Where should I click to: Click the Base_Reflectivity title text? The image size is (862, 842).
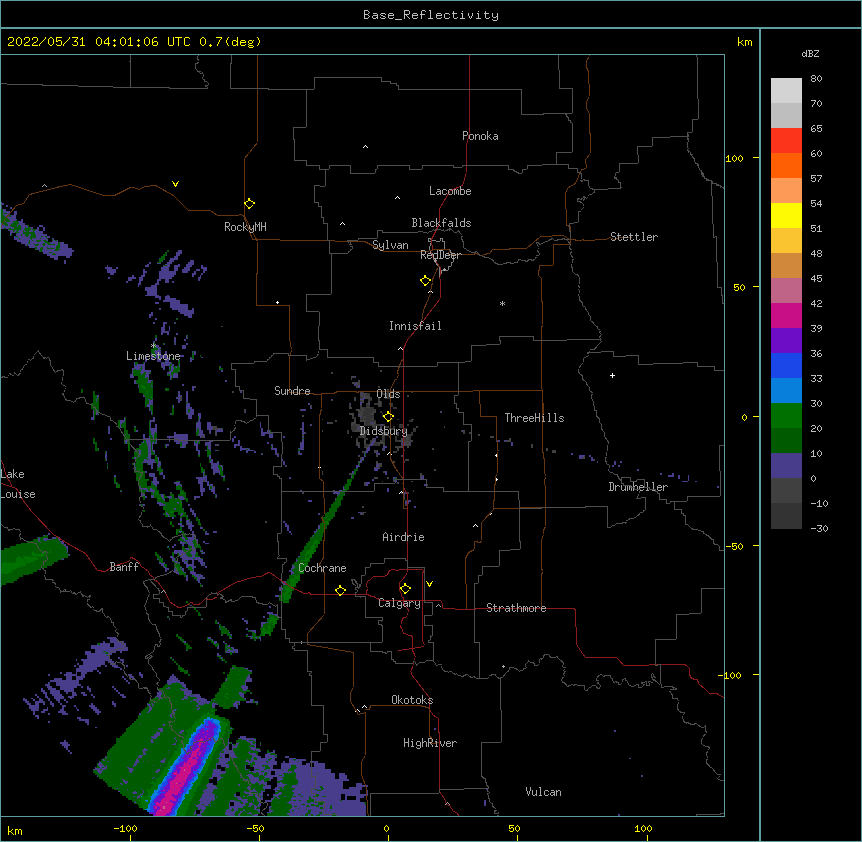[x=431, y=15]
